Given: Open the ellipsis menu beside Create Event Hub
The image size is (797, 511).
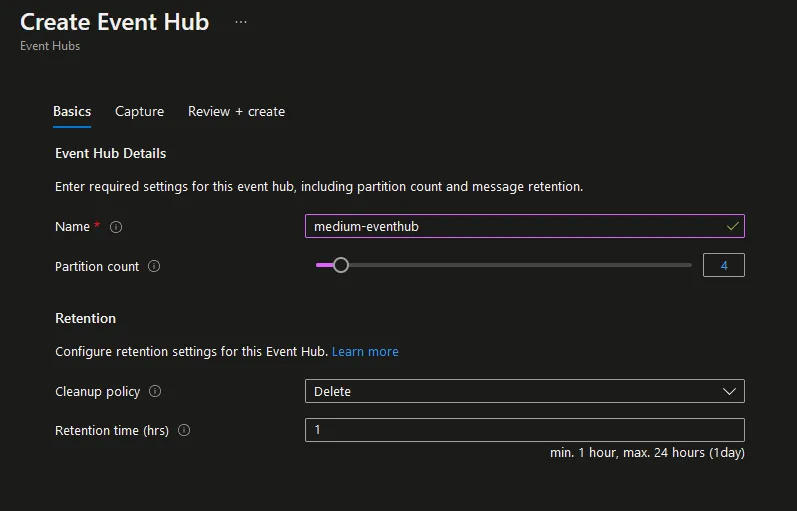Looking at the screenshot, I should click(241, 22).
